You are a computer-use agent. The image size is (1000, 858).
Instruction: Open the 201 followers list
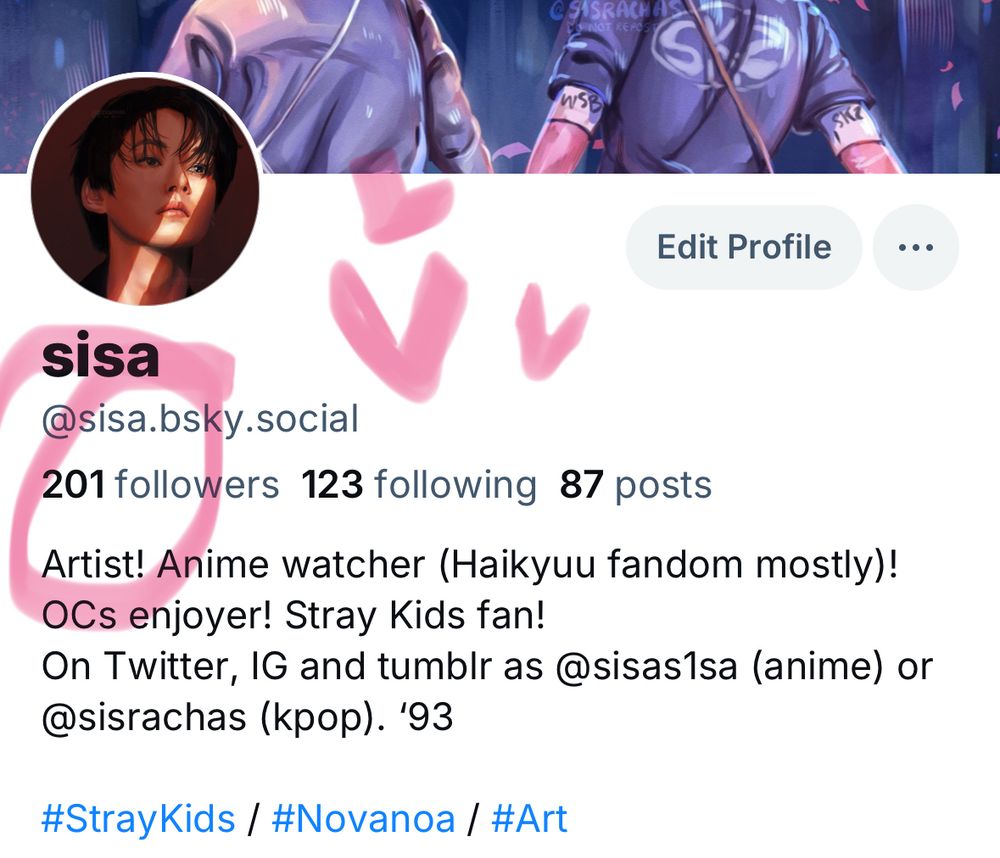click(160, 484)
